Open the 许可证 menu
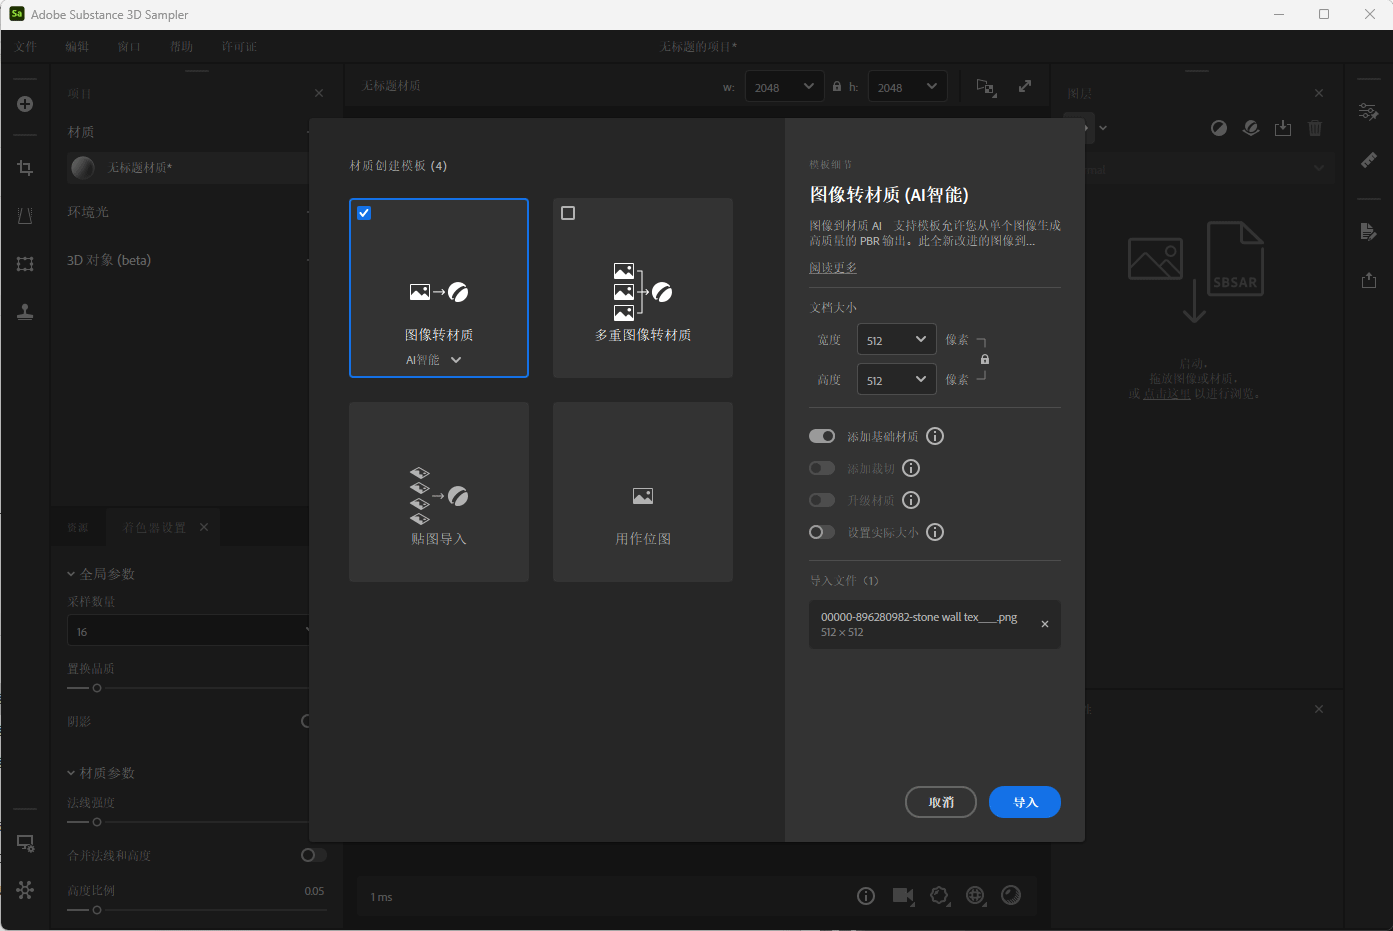The image size is (1393, 931). (x=239, y=47)
